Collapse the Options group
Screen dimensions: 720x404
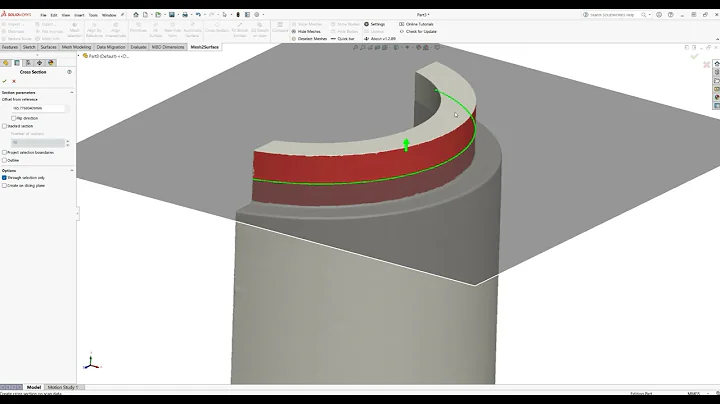[72, 171]
